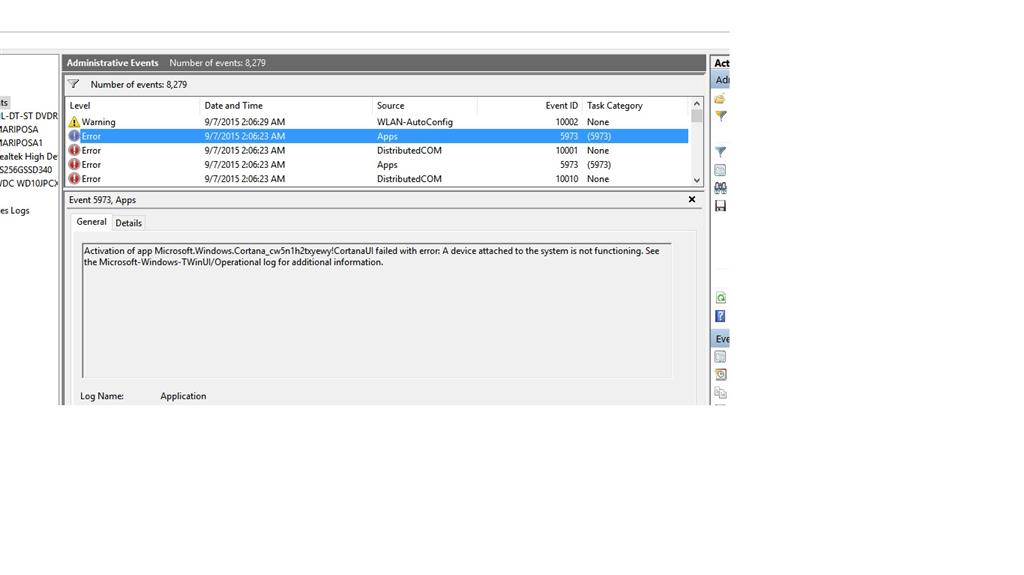This screenshot has height=575, width=1024.
Task: Click the event list scrollbar thumb
Action: [x=697, y=116]
